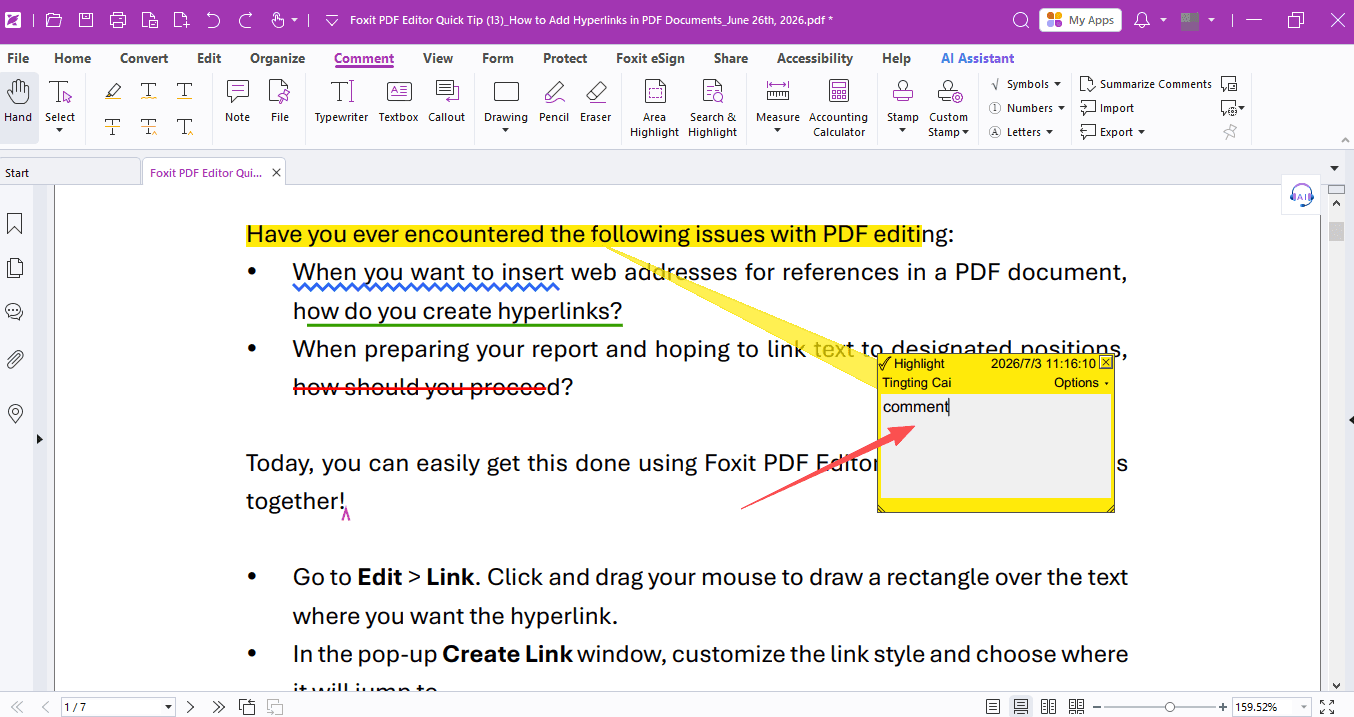Viewport: 1354px width, 717px height.
Task: Open the Accounting Calculator
Action: 839,109
